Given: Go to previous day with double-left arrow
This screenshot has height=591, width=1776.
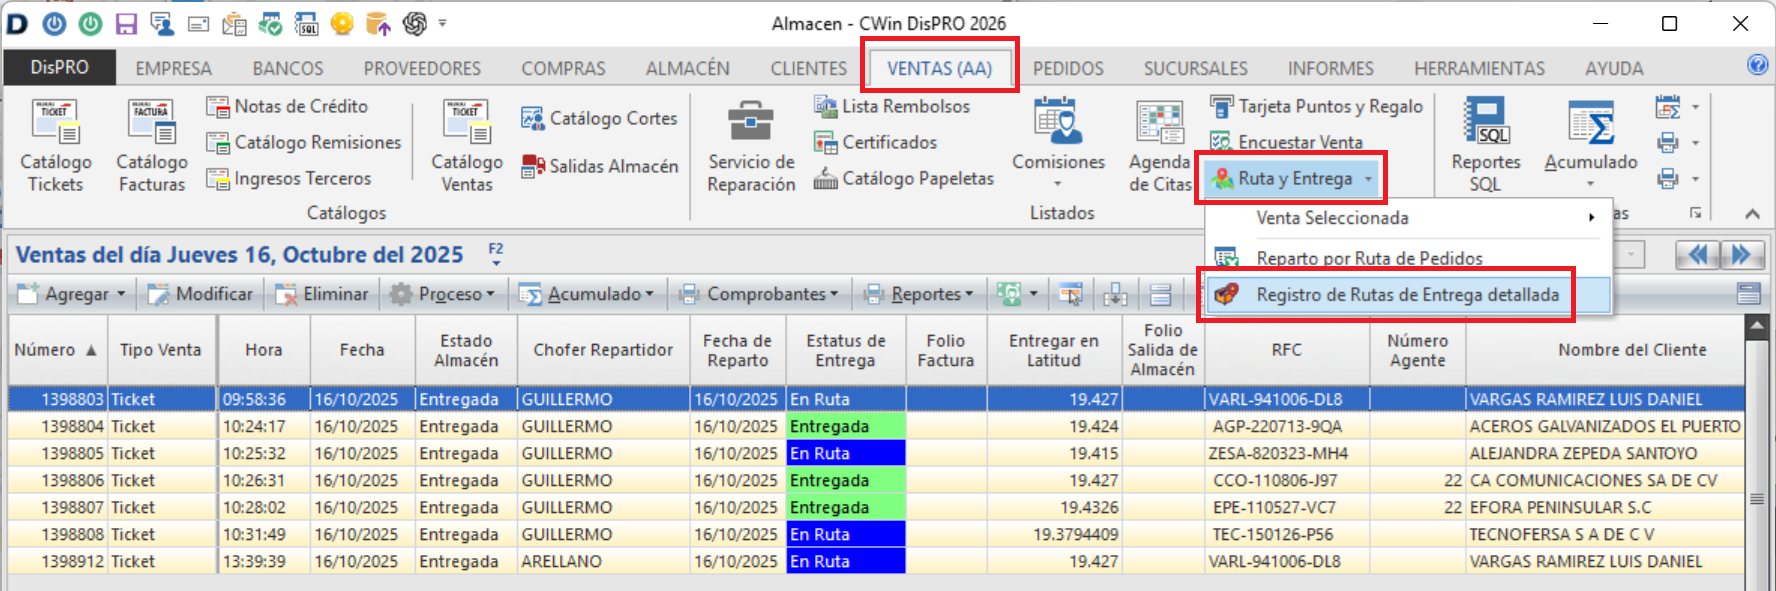Looking at the screenshot, I should tap(1697, 255).
